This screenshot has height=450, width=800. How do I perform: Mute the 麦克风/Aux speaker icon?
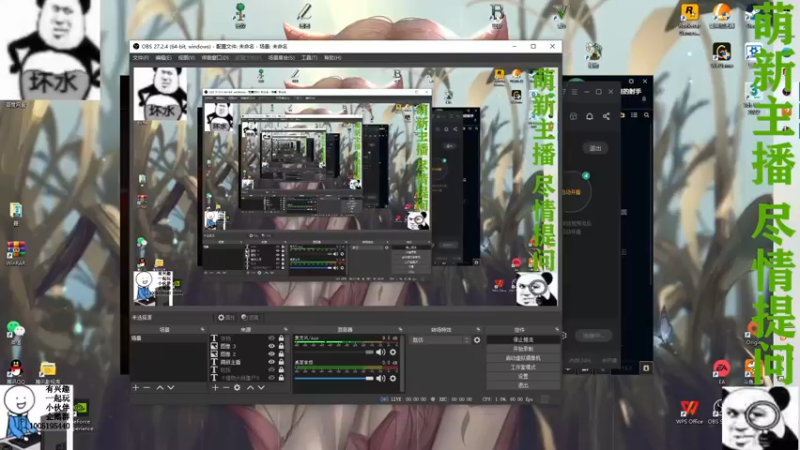pos(381,352)
